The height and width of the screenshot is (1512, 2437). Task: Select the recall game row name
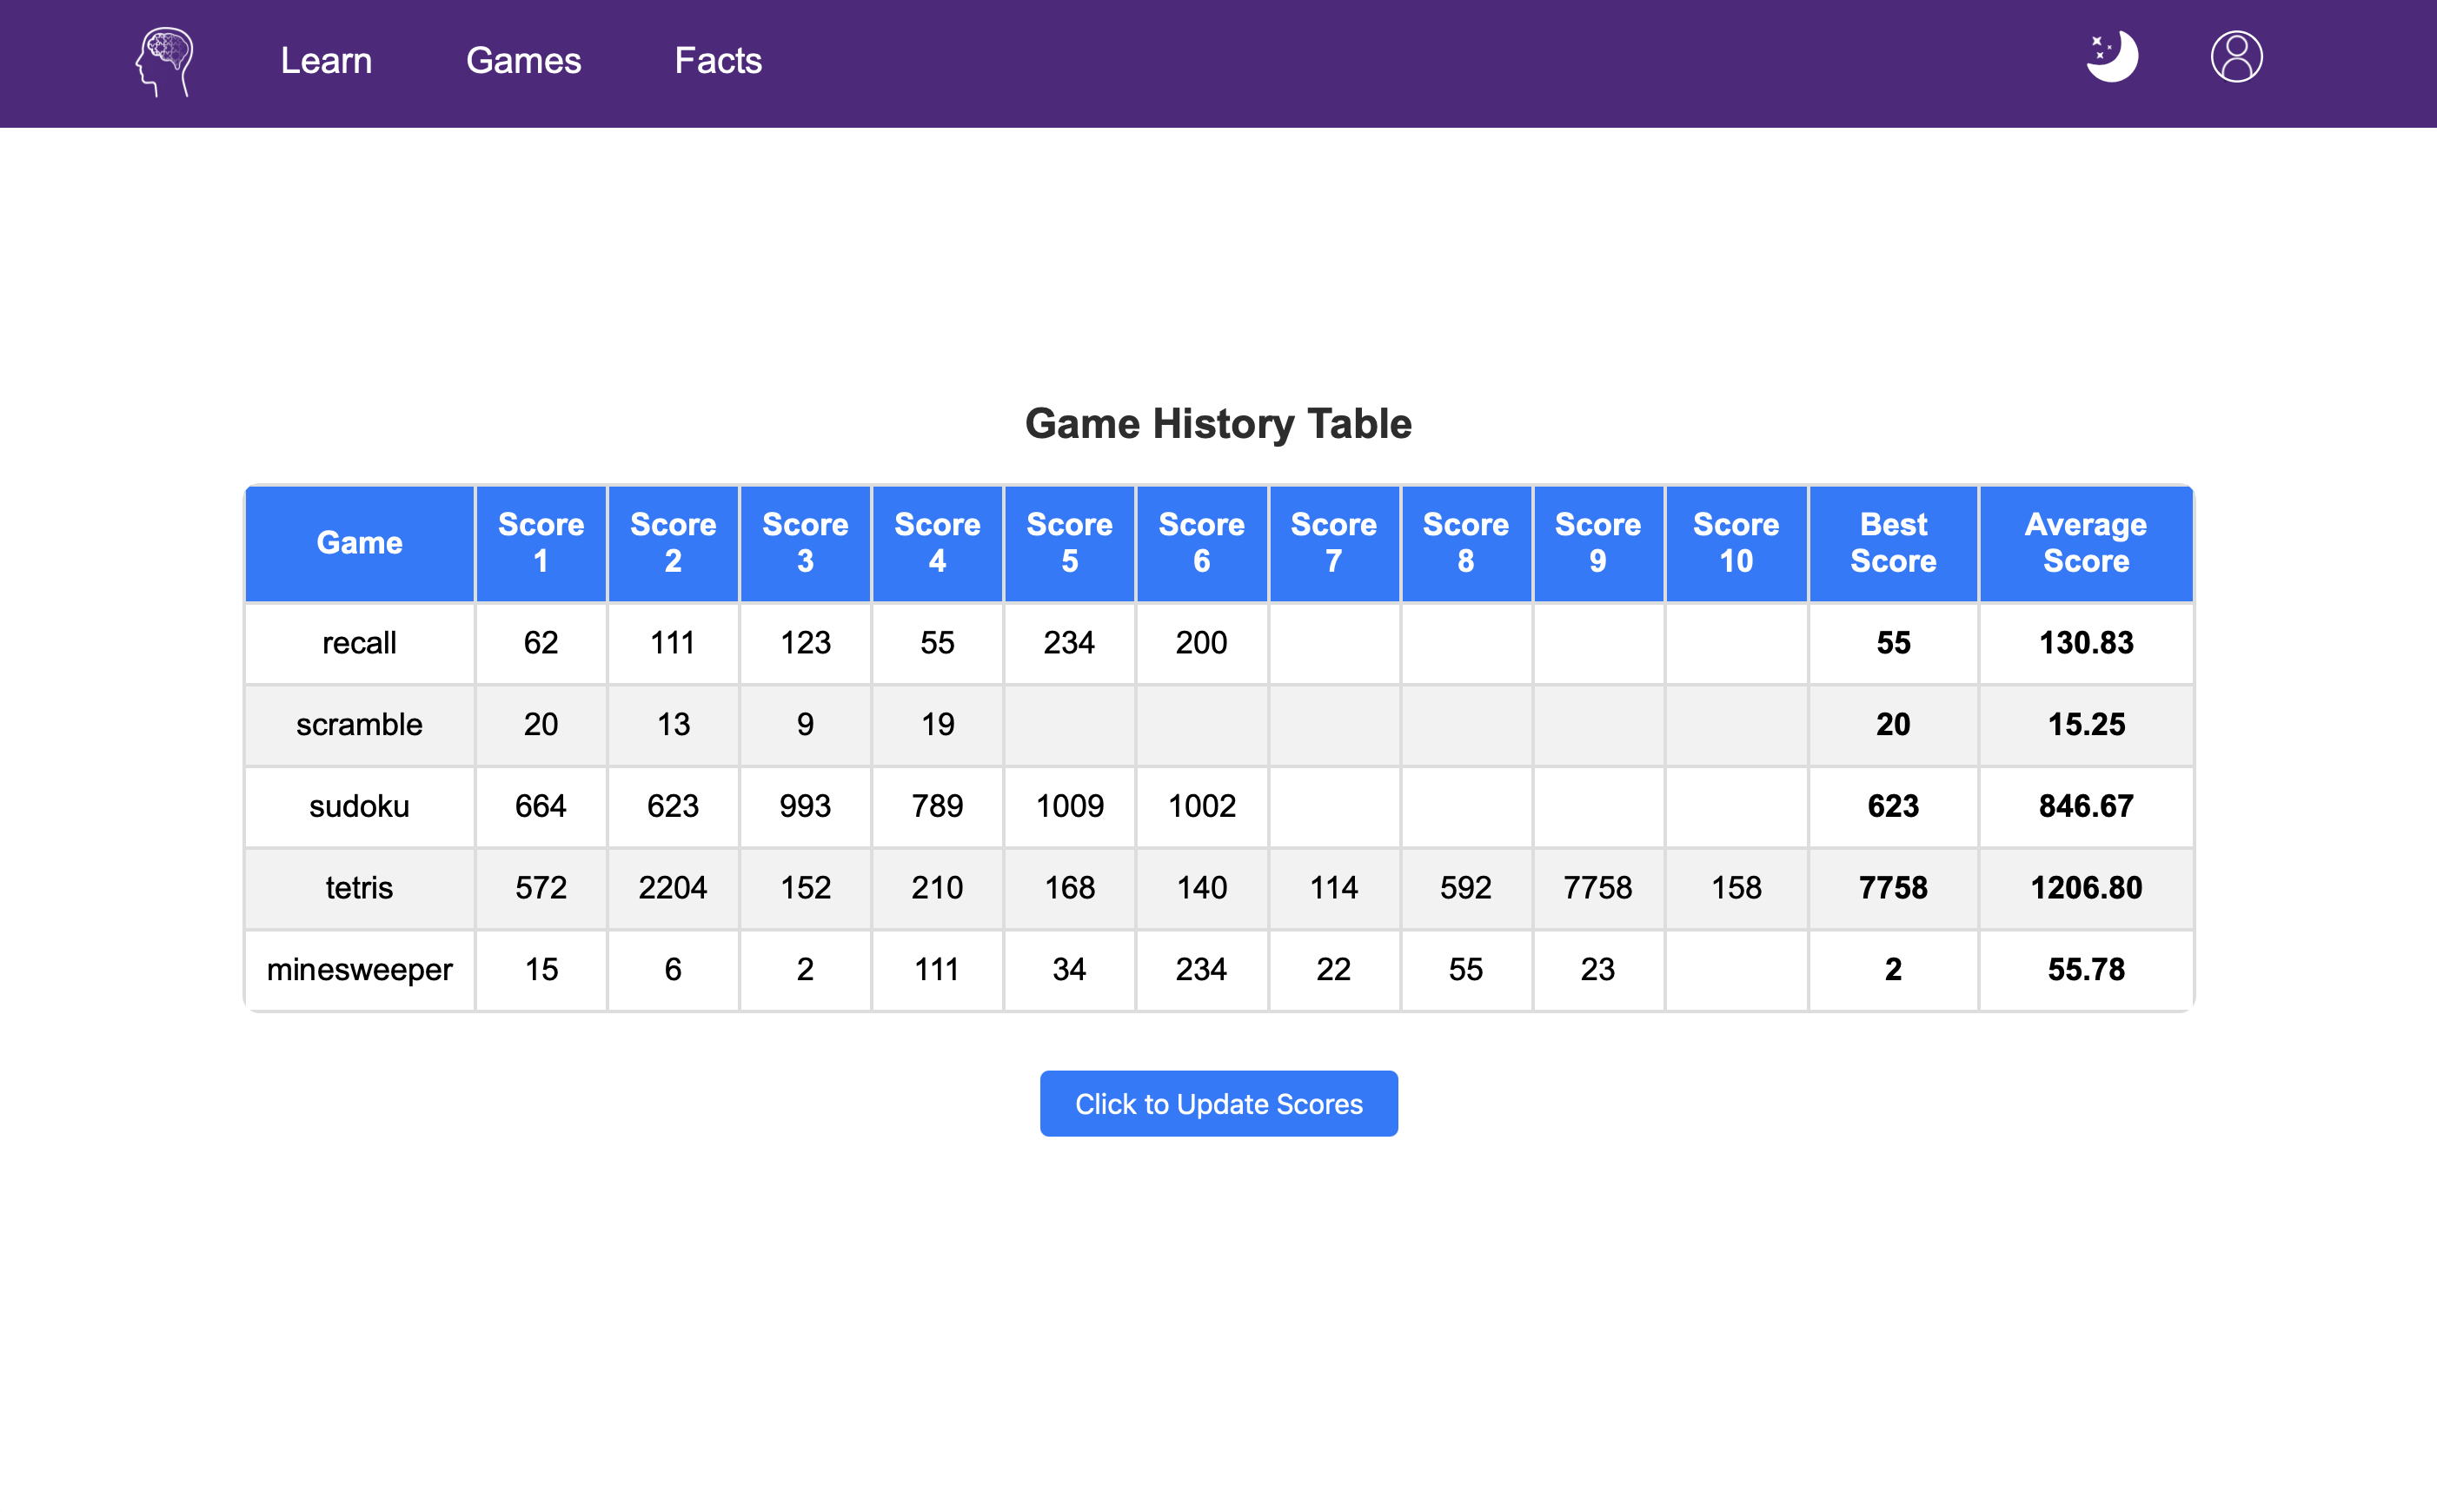click(x=359, y=643)
